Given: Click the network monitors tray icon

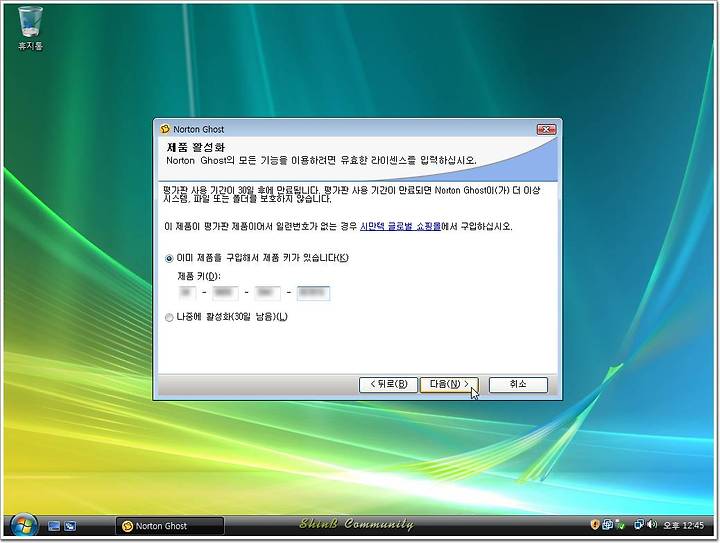Looking at the screenshot, I should 639,524.
